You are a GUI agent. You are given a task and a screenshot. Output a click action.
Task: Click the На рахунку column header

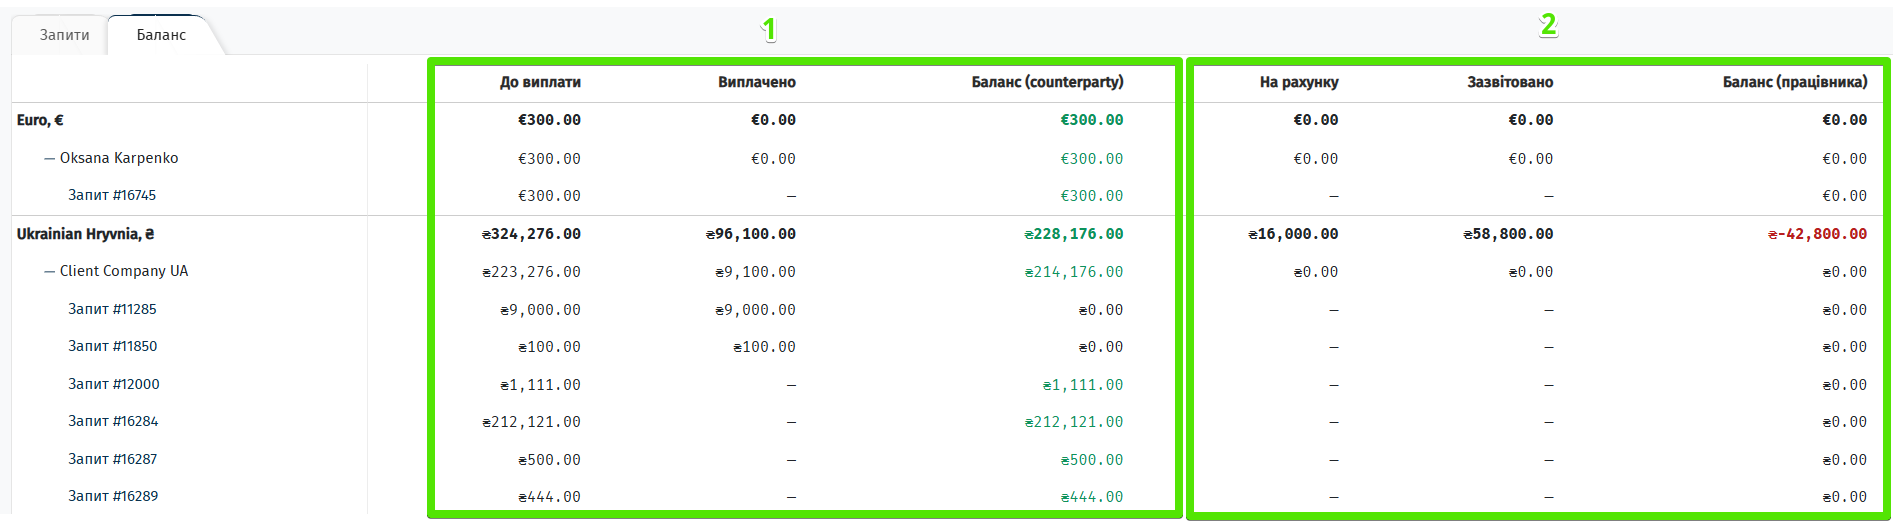(1298, 82)
